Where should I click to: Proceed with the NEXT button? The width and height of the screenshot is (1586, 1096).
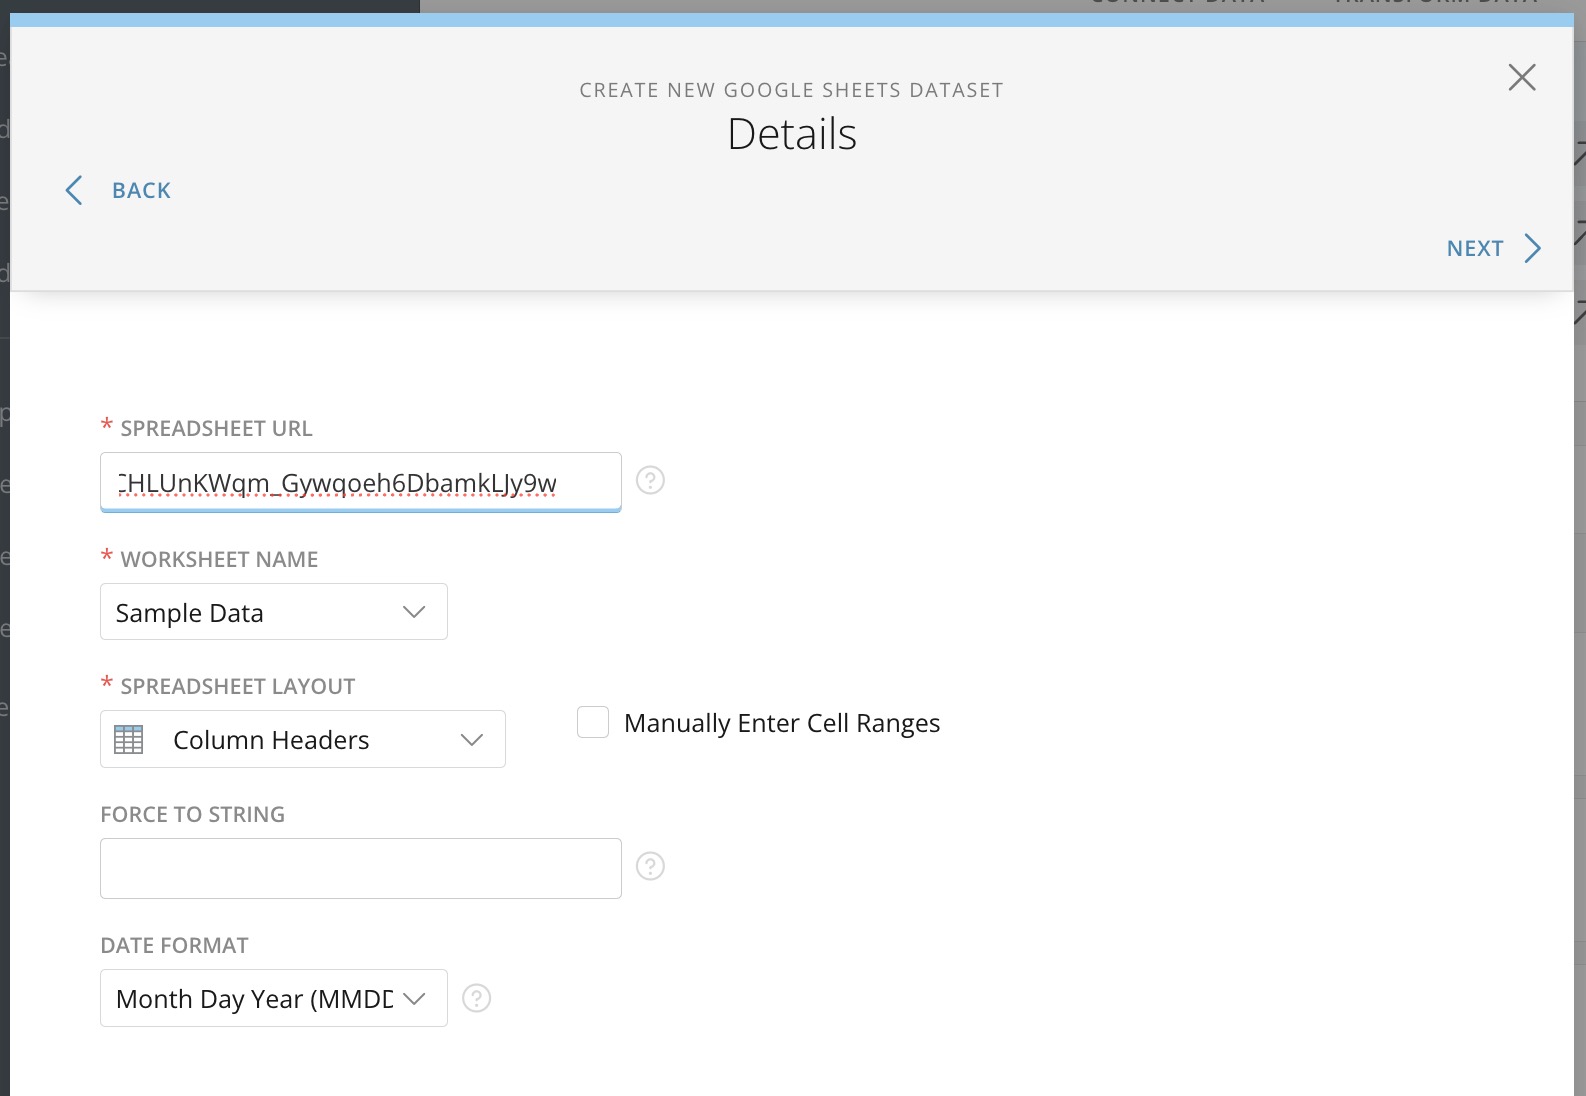(x=1474, y=248)
